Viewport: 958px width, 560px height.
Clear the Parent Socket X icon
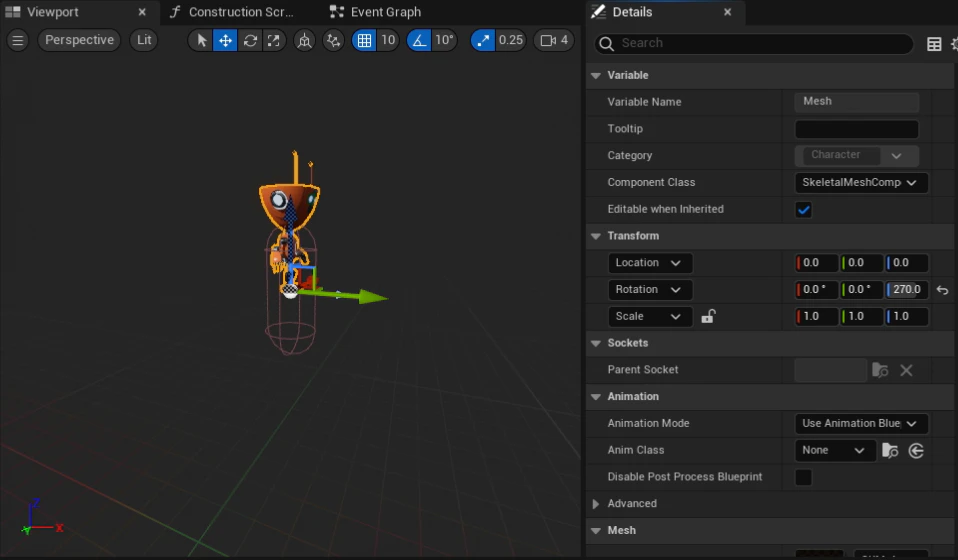906,370
